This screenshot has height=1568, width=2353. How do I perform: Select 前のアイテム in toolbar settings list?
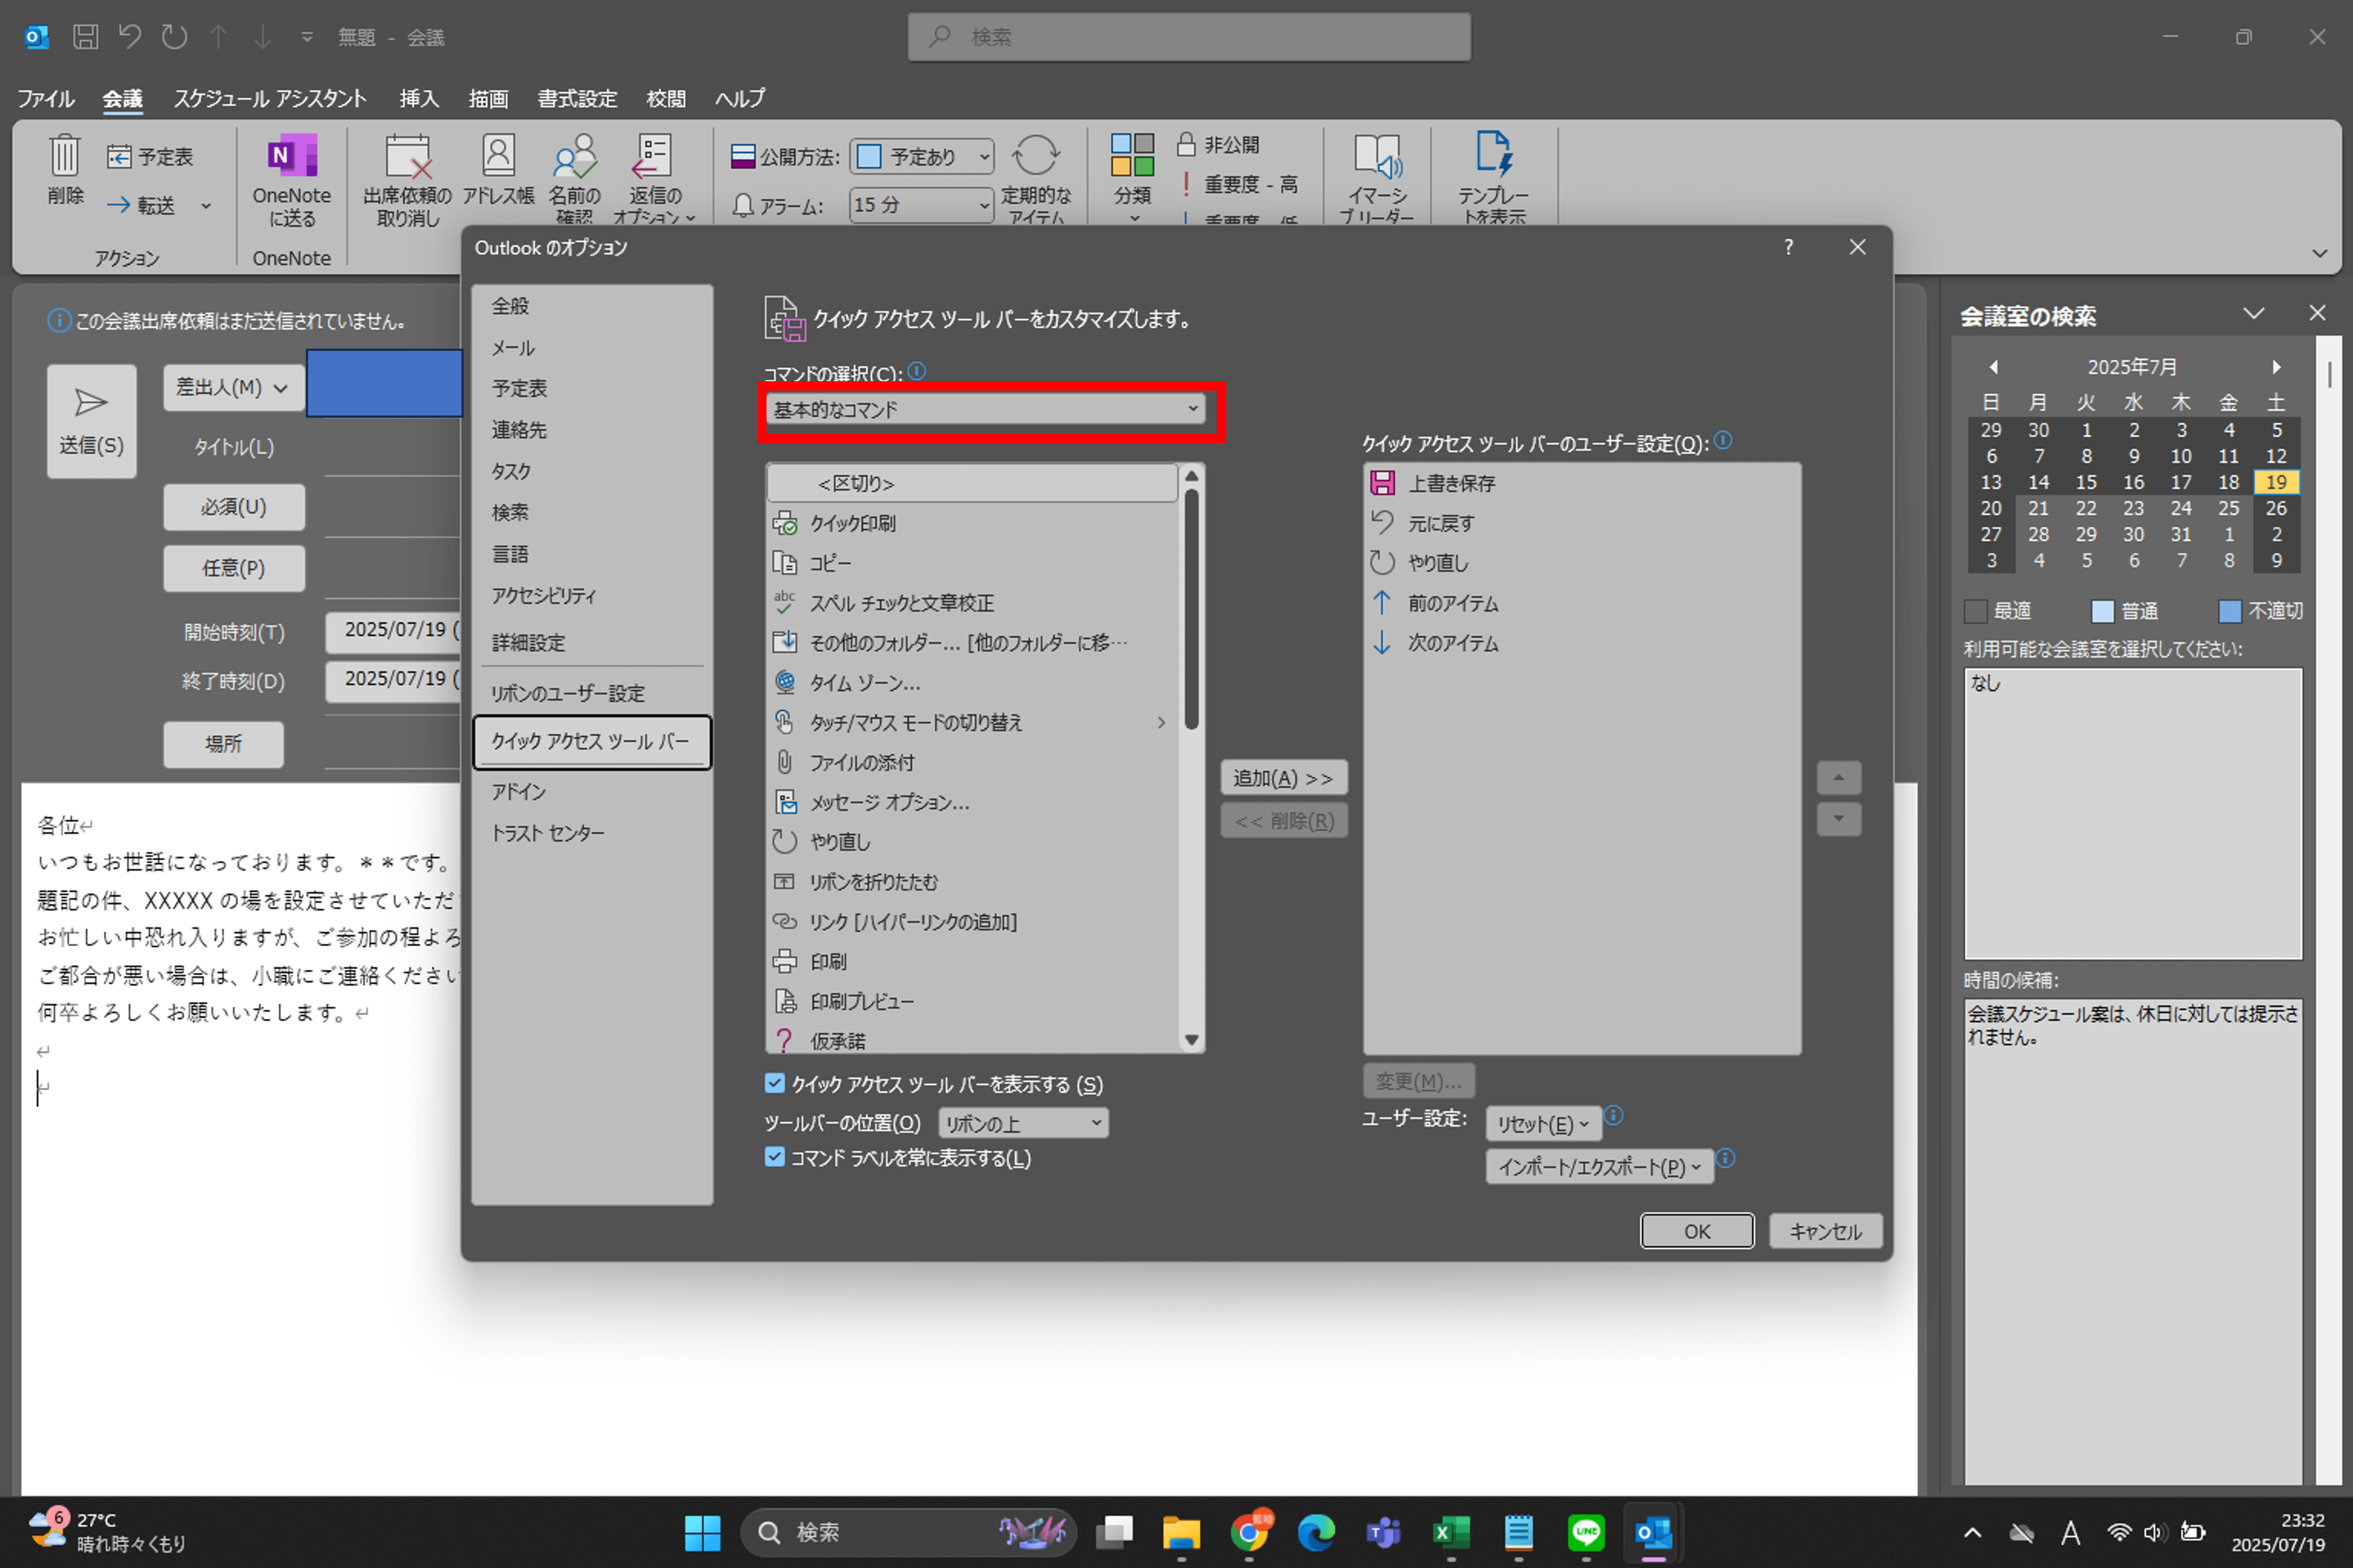click(x=1581, y=603)
